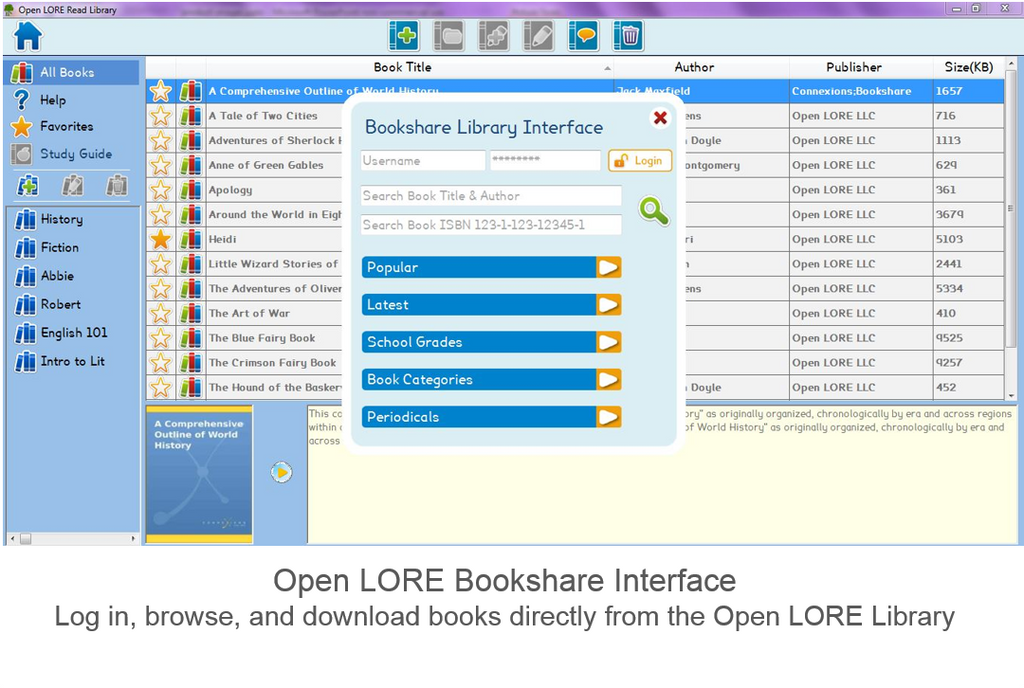Viewport: 1024px width, 688px height.
Task: Click book icon beside The Hound of the Baskervilles
Action: point(191,388)
